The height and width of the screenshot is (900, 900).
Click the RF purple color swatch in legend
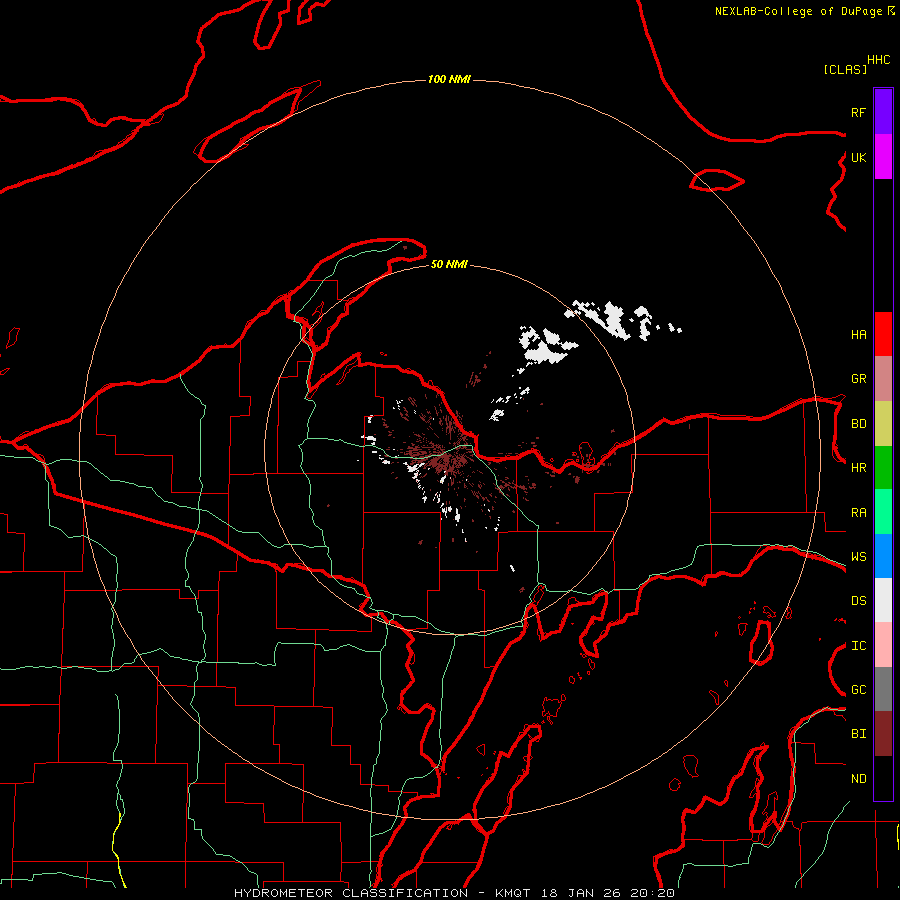tap(883, 112)
